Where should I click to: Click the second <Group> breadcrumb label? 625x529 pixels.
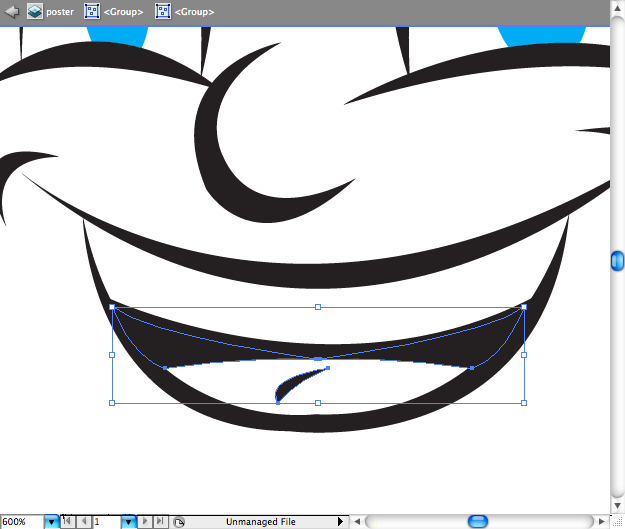point(195,12)
